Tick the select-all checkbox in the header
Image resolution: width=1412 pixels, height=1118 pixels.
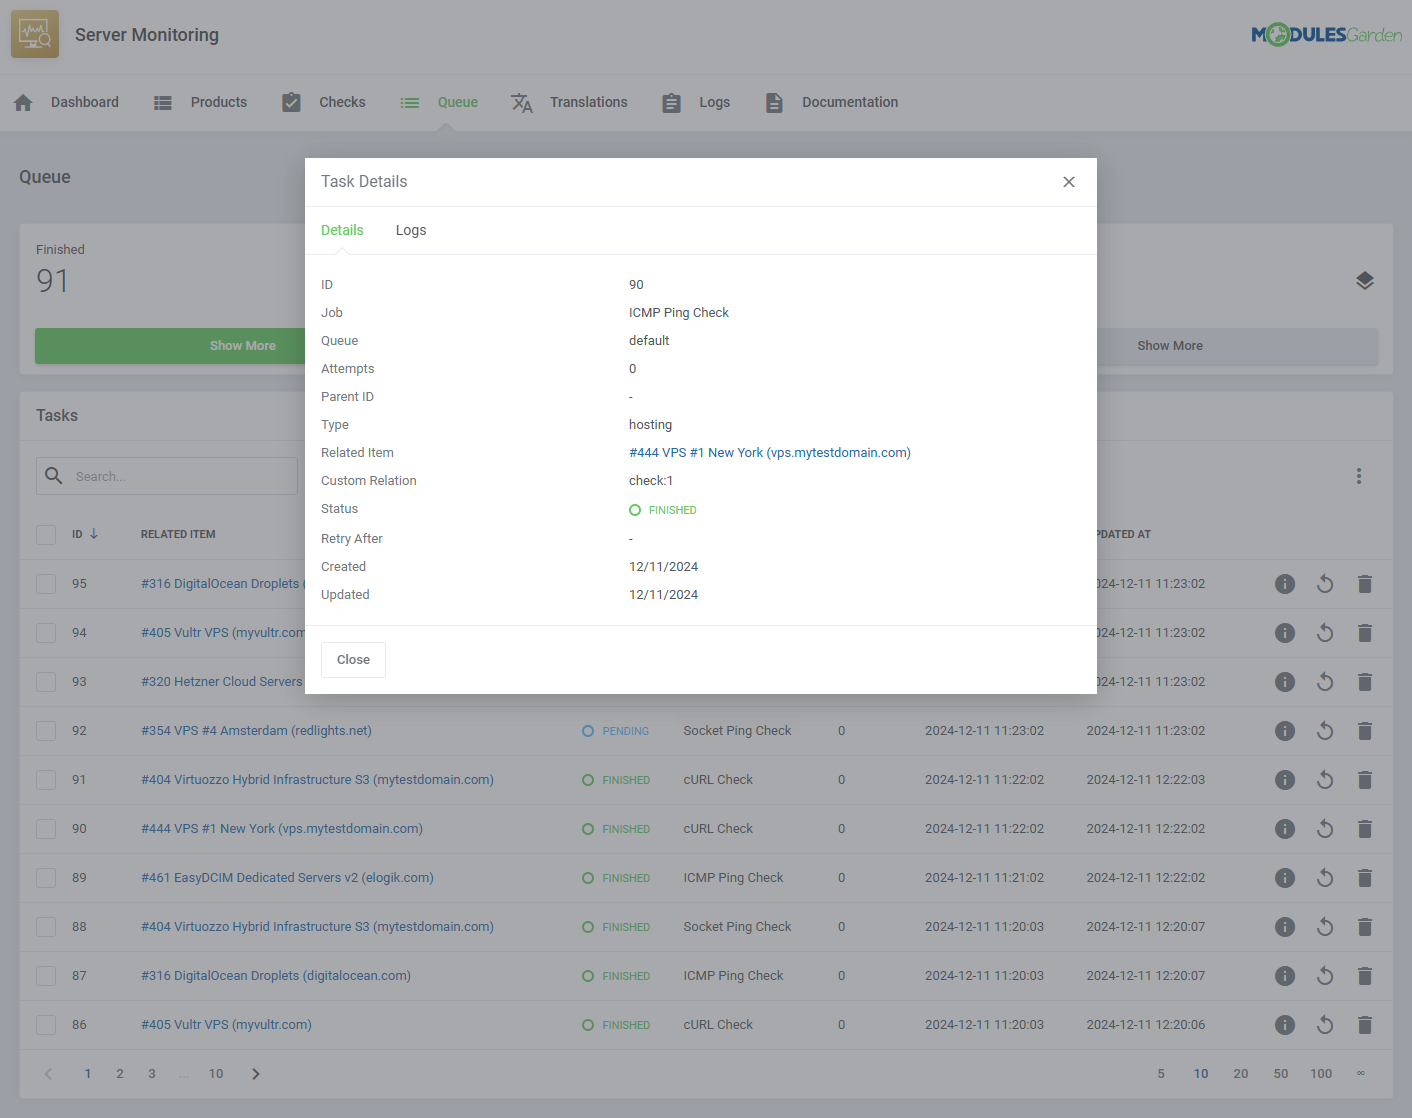(45, 534)
